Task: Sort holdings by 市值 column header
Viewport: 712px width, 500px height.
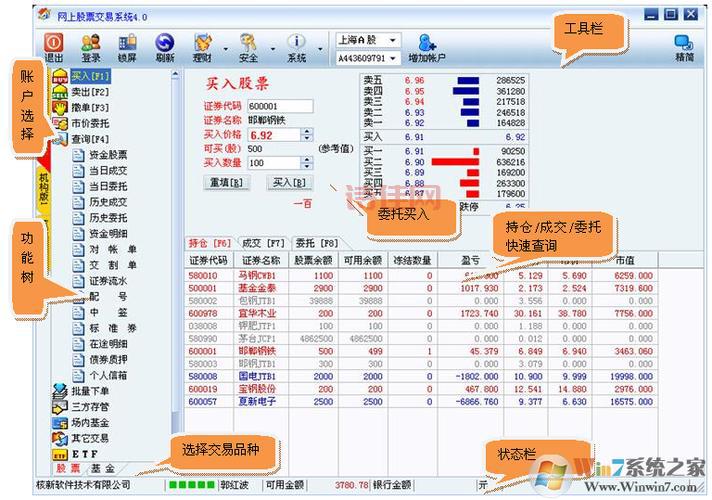Action: coord(625,260)
